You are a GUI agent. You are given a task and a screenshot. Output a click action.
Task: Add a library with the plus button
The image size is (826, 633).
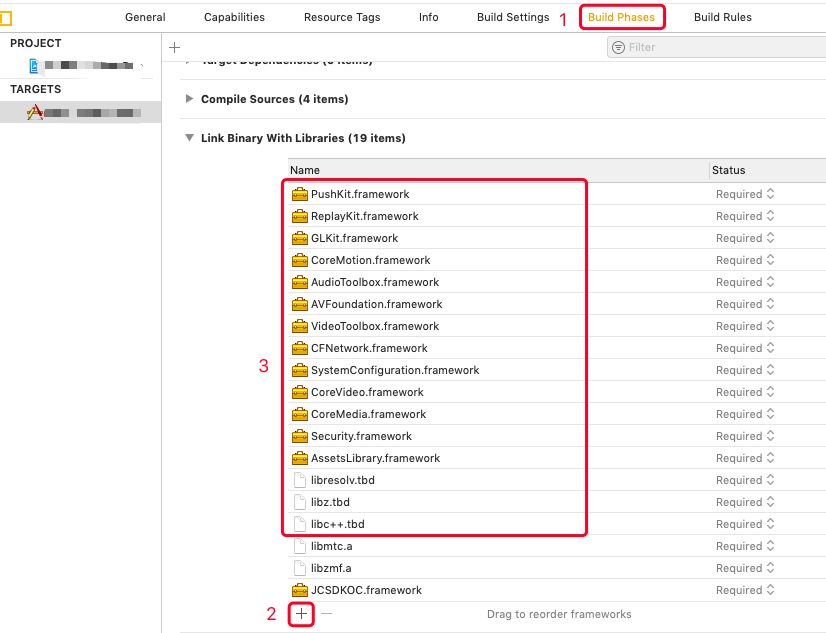pyautogui.click(x=301, y=614)
